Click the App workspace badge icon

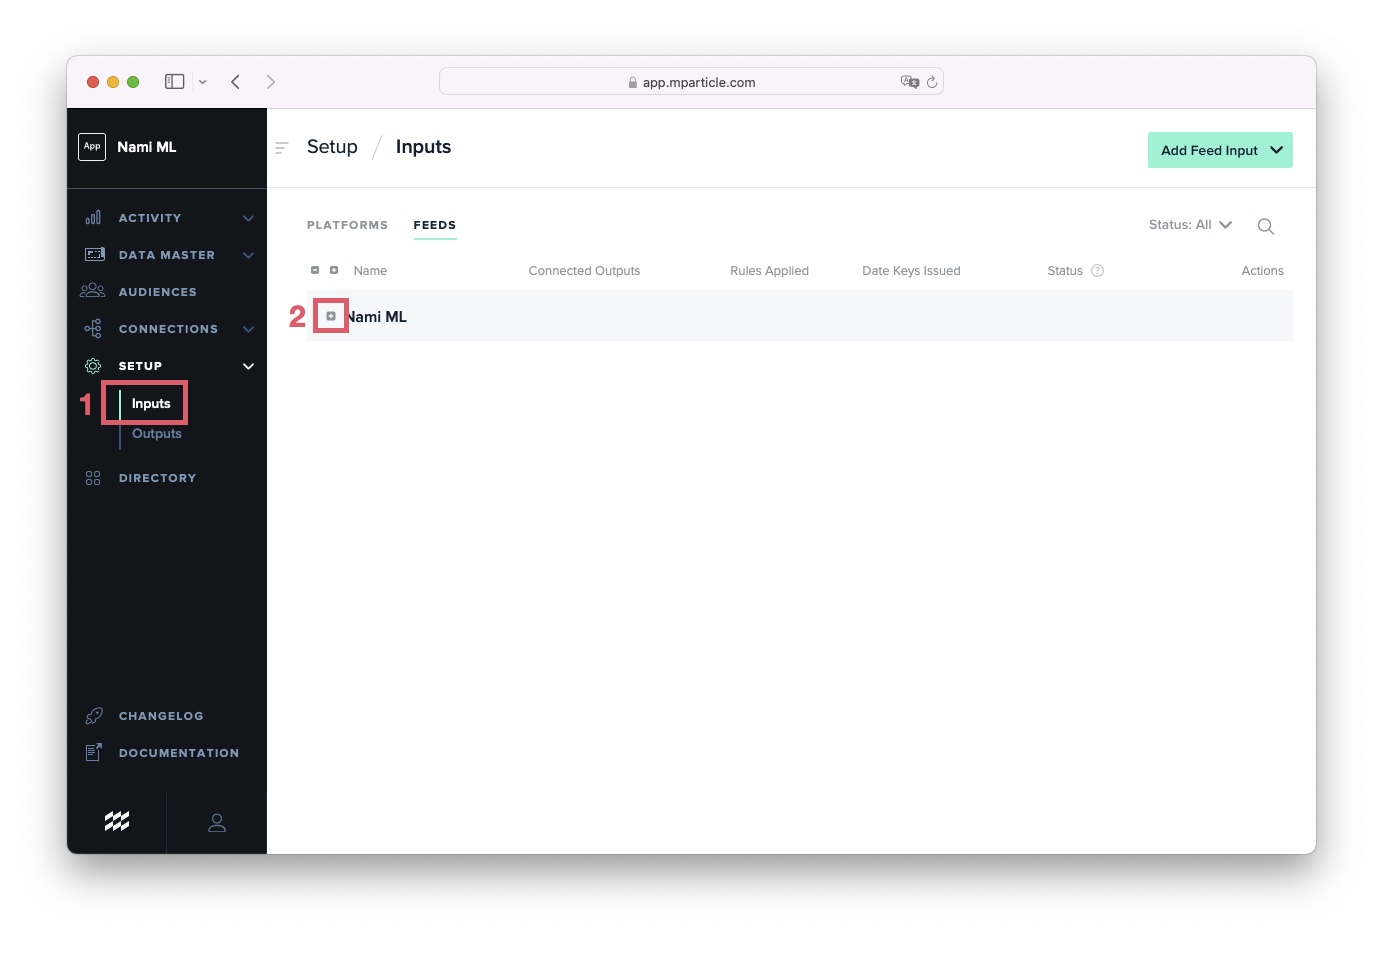tap(92, 146)
